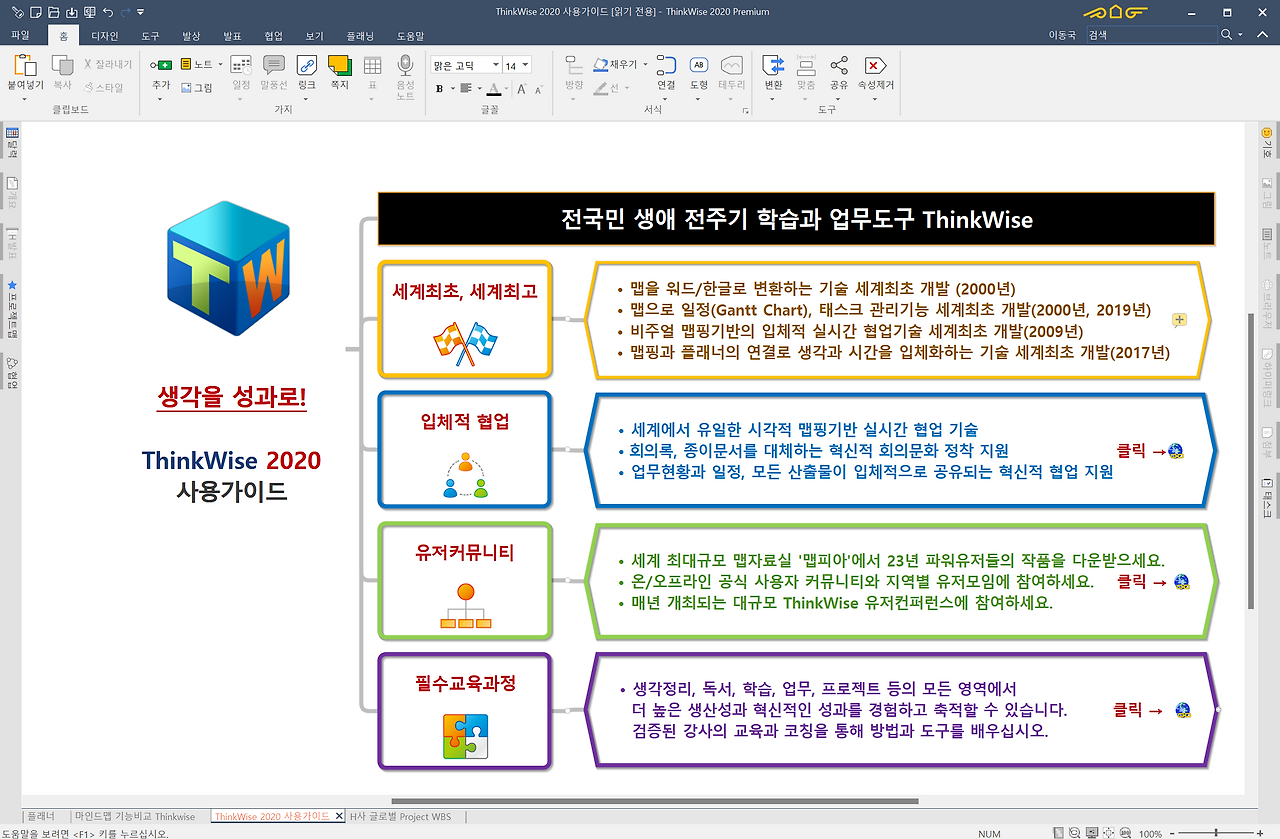The height and width of the screenshot is (839, 1280).
Task: Click the globe link next to 유저커뮤니티
Action: [1180, 581]
